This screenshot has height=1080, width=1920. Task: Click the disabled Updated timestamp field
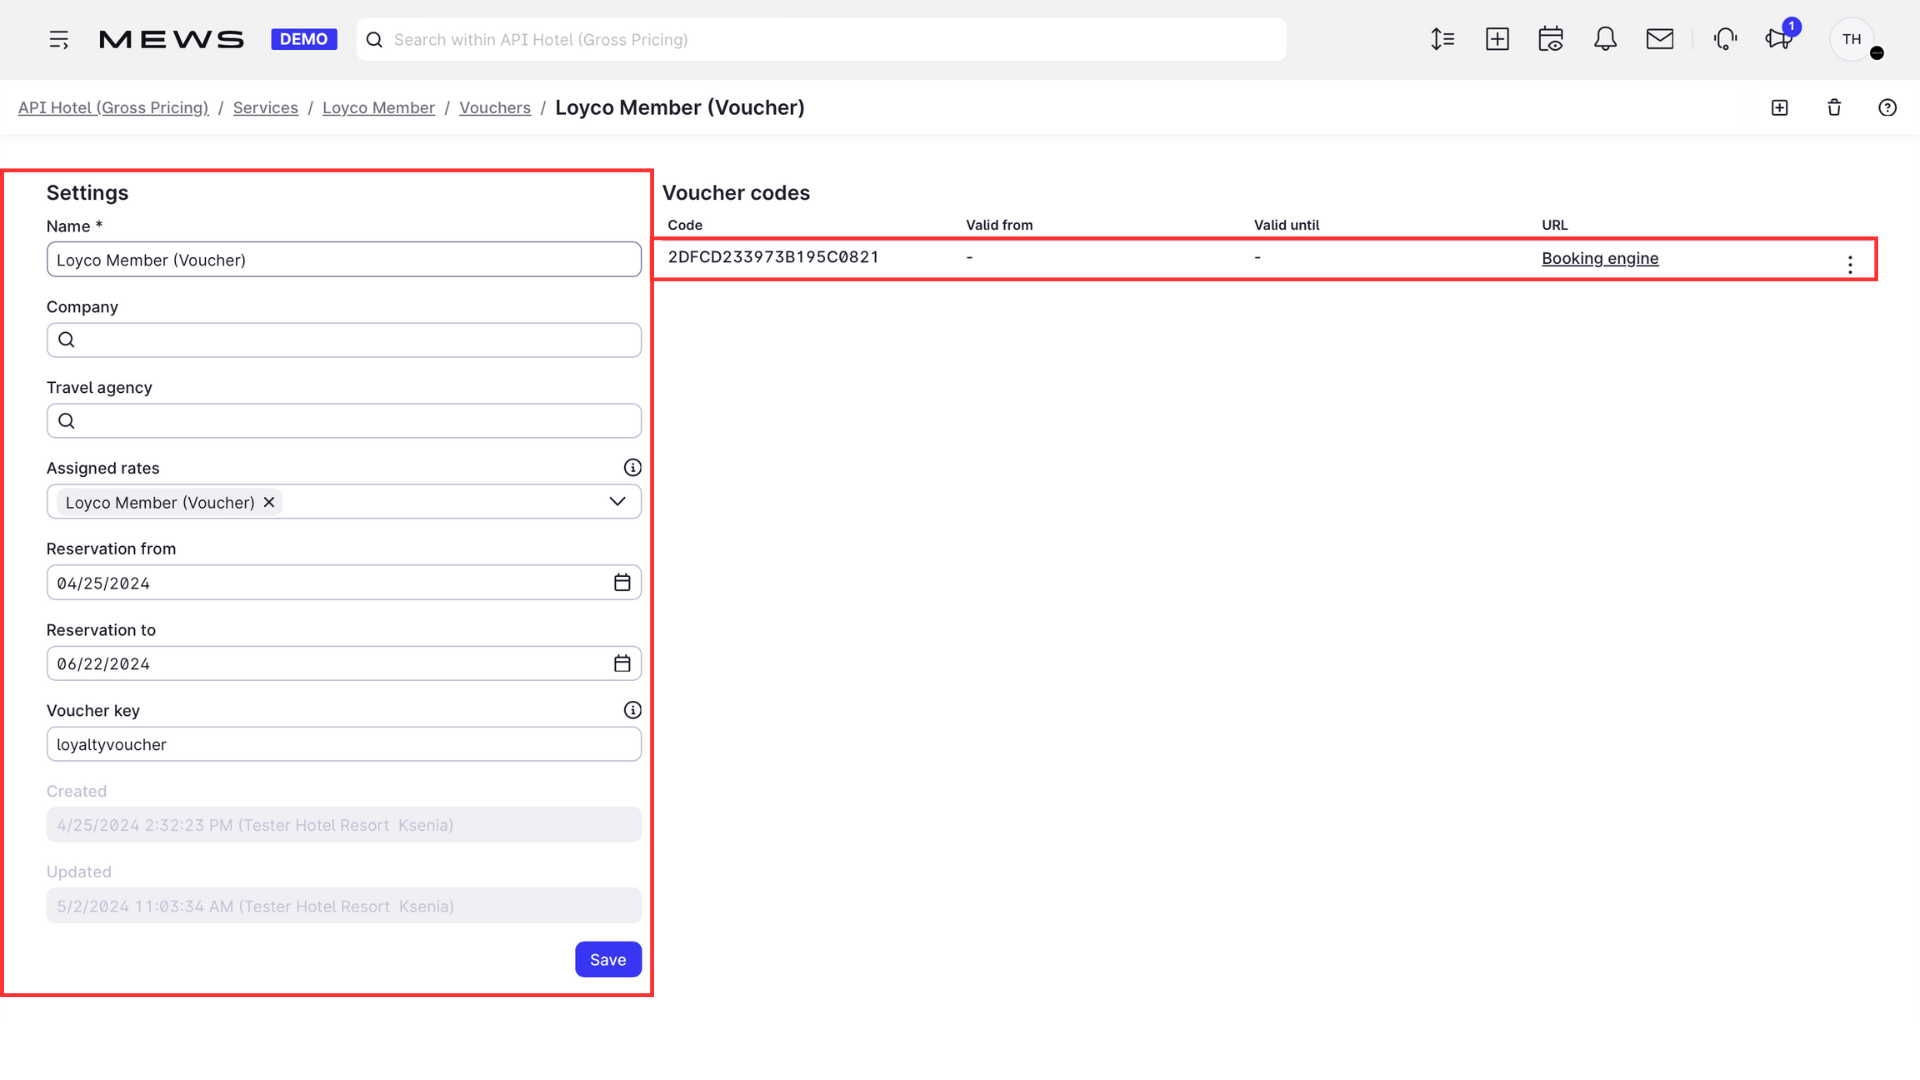click(344, 906)
